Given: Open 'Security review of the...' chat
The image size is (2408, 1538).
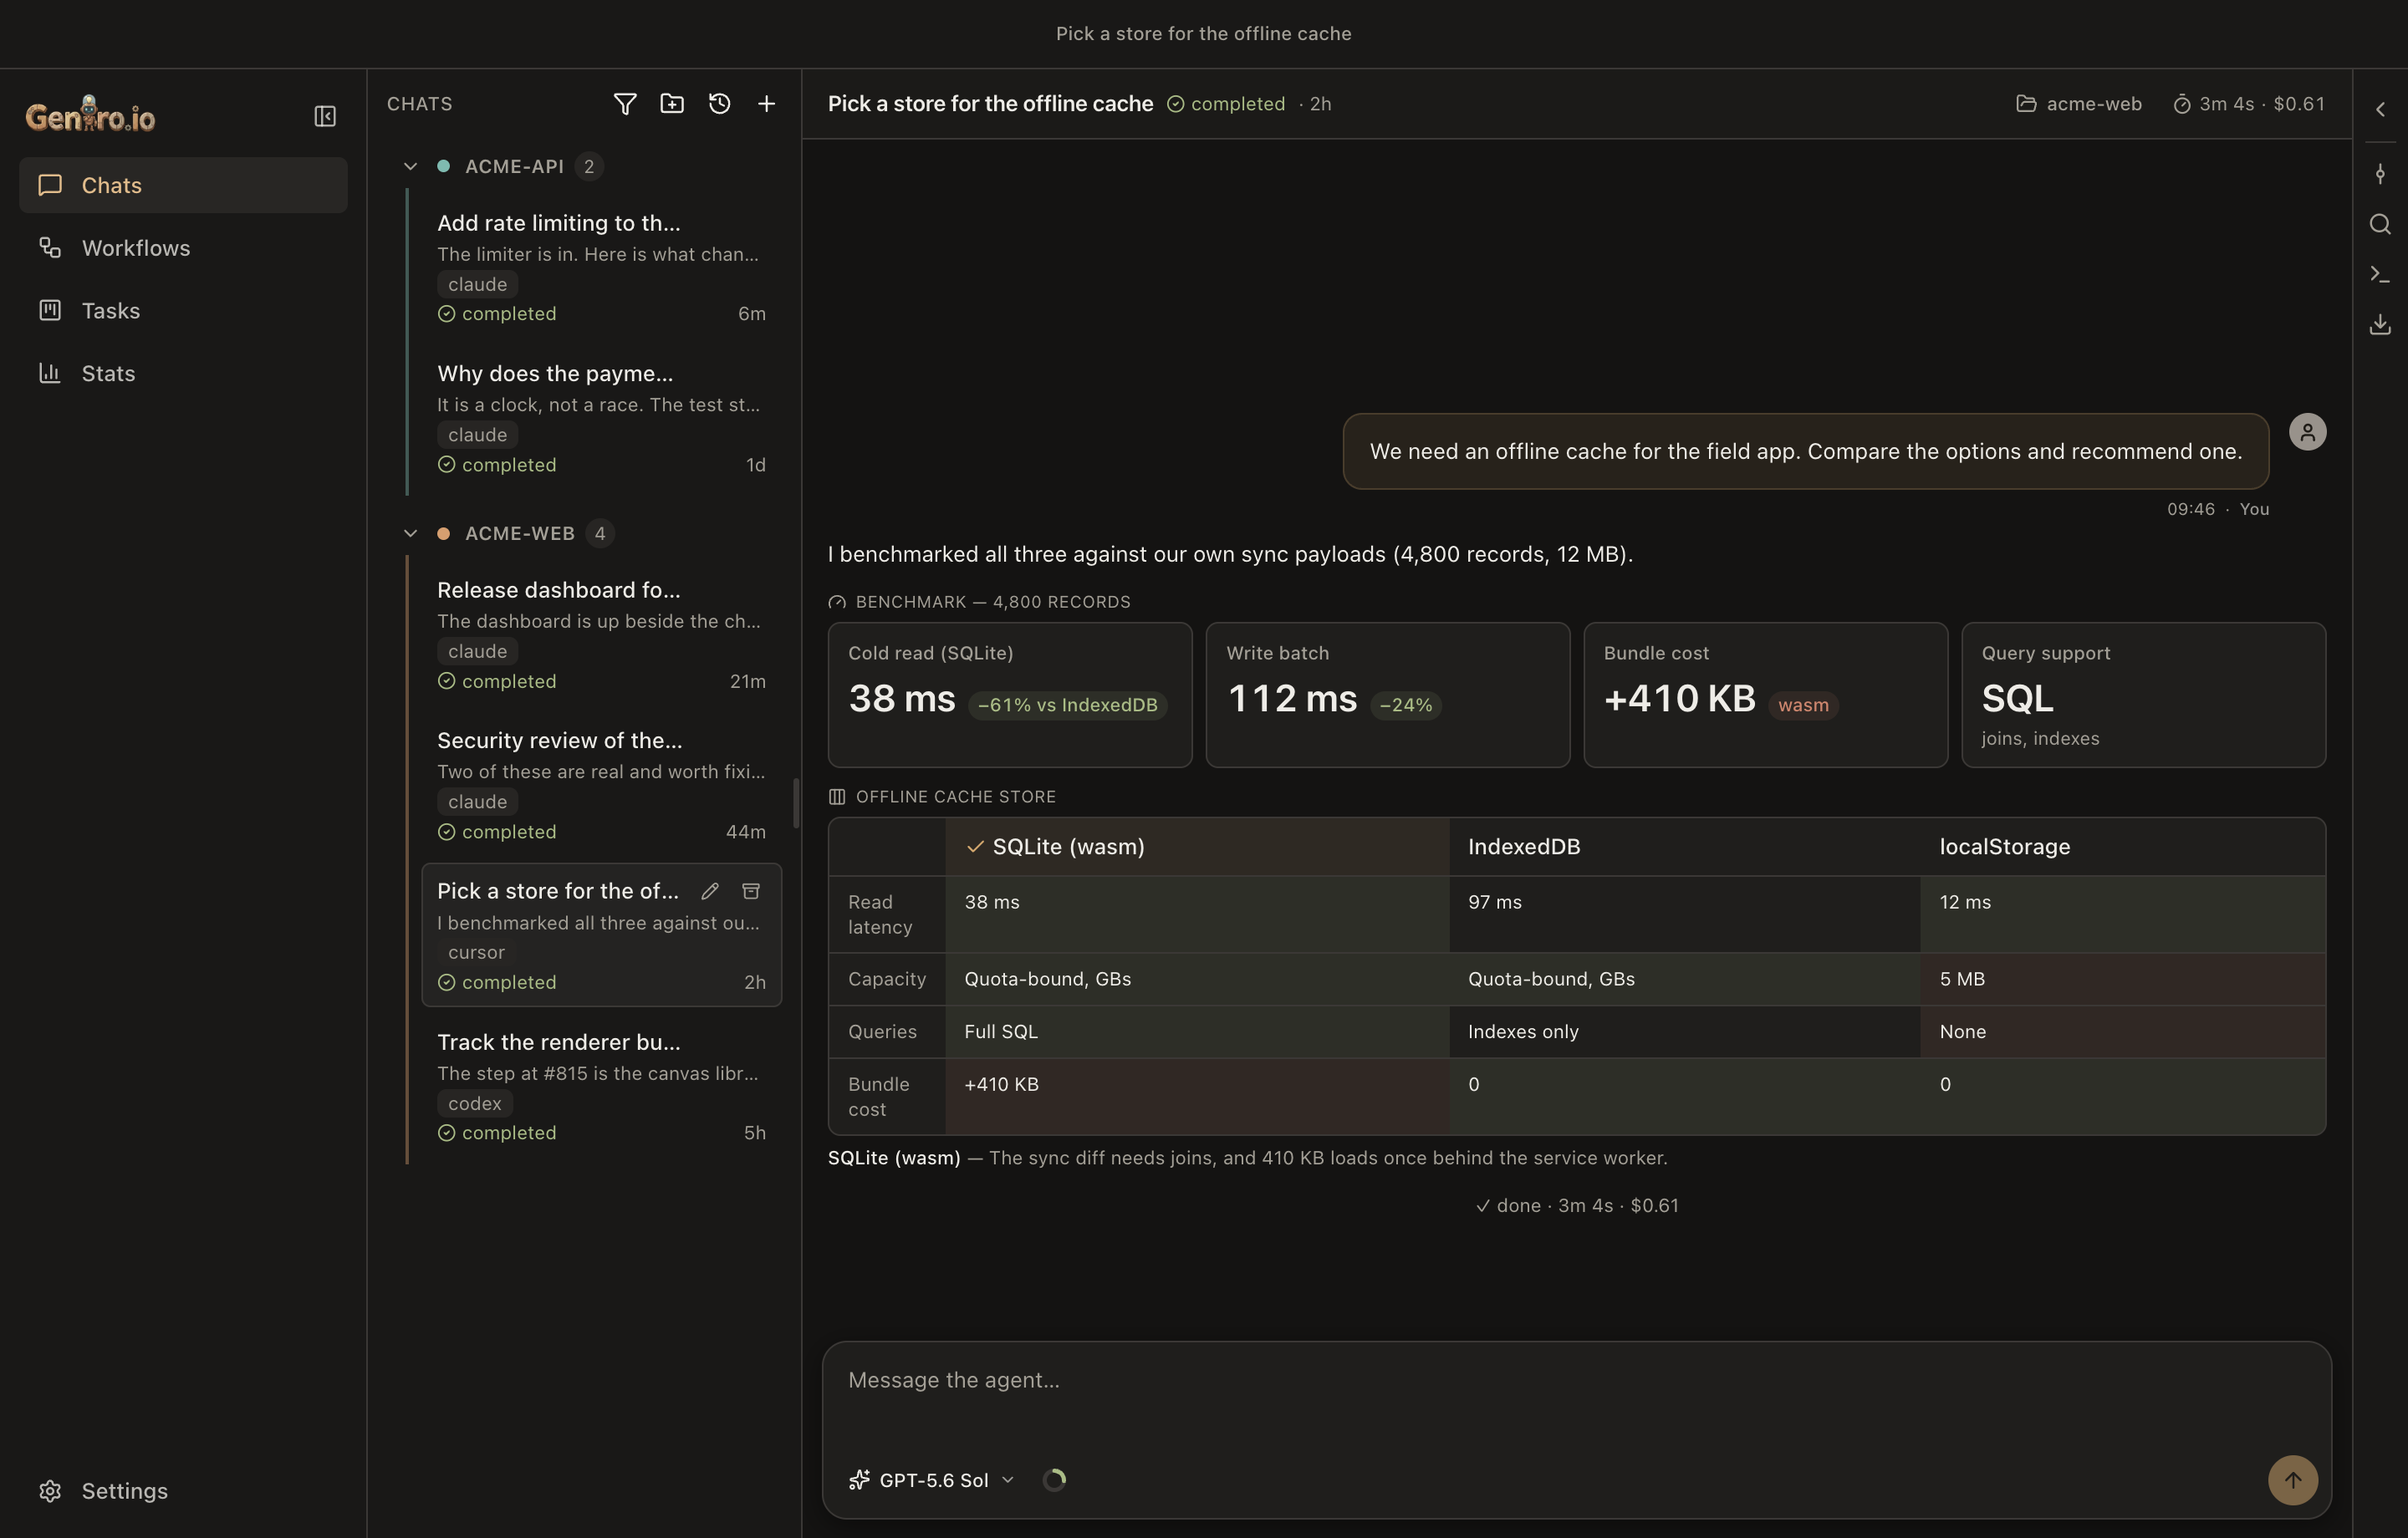Looking at the screenshot, I should click(x=601, y=785).
